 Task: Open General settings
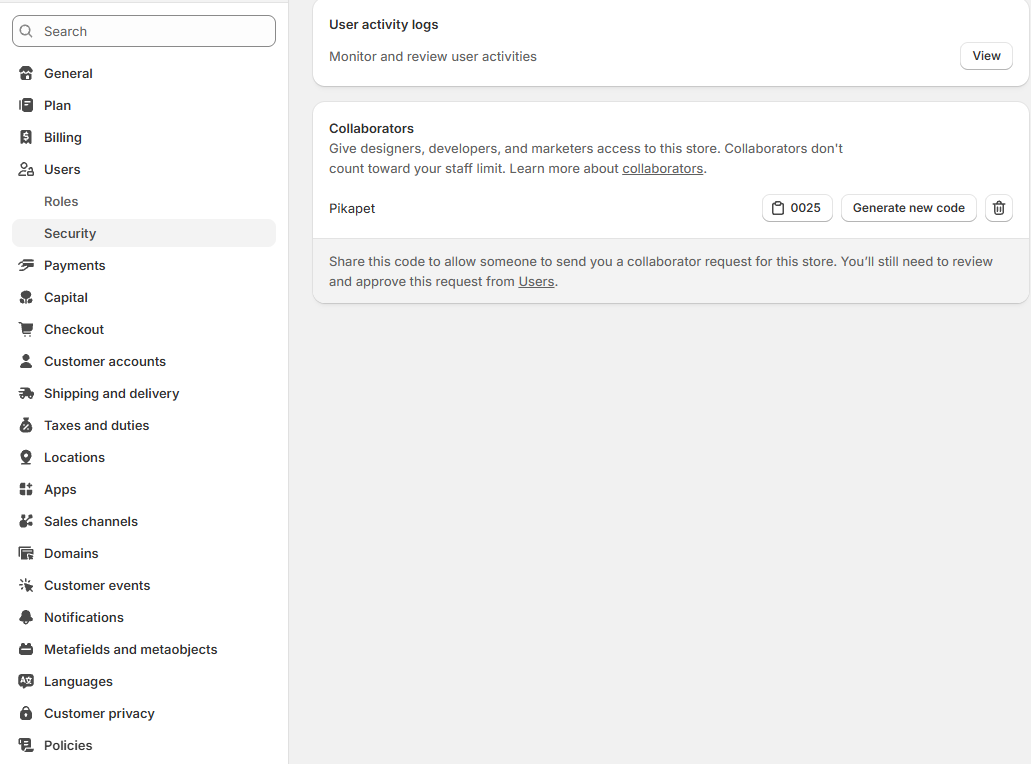click(x=143, y=73)
